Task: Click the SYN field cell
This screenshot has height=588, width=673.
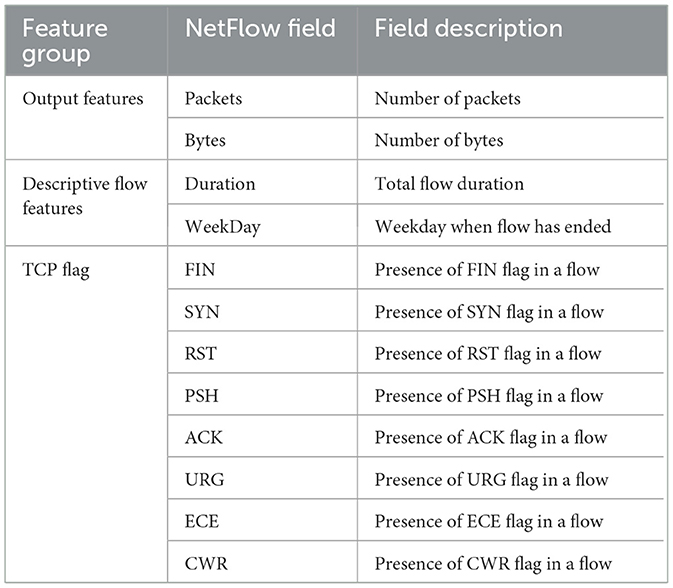Action: click(202, 311)
